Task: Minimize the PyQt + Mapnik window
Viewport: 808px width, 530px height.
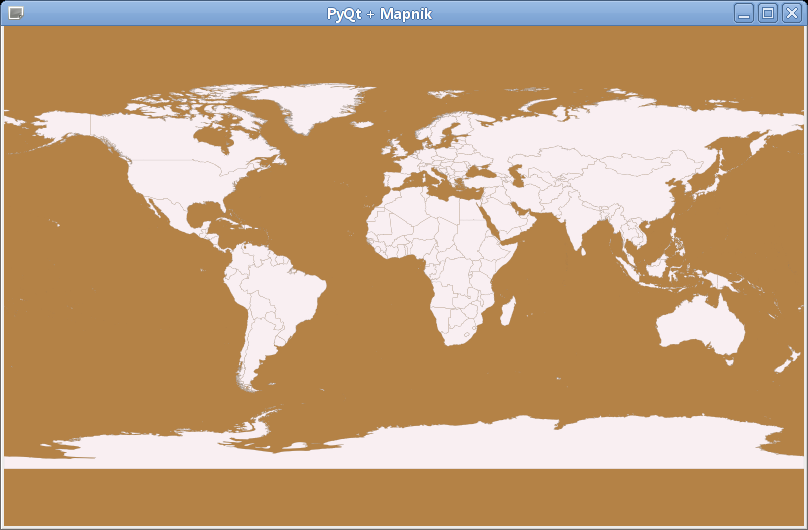Action: (x=744, y=13)
